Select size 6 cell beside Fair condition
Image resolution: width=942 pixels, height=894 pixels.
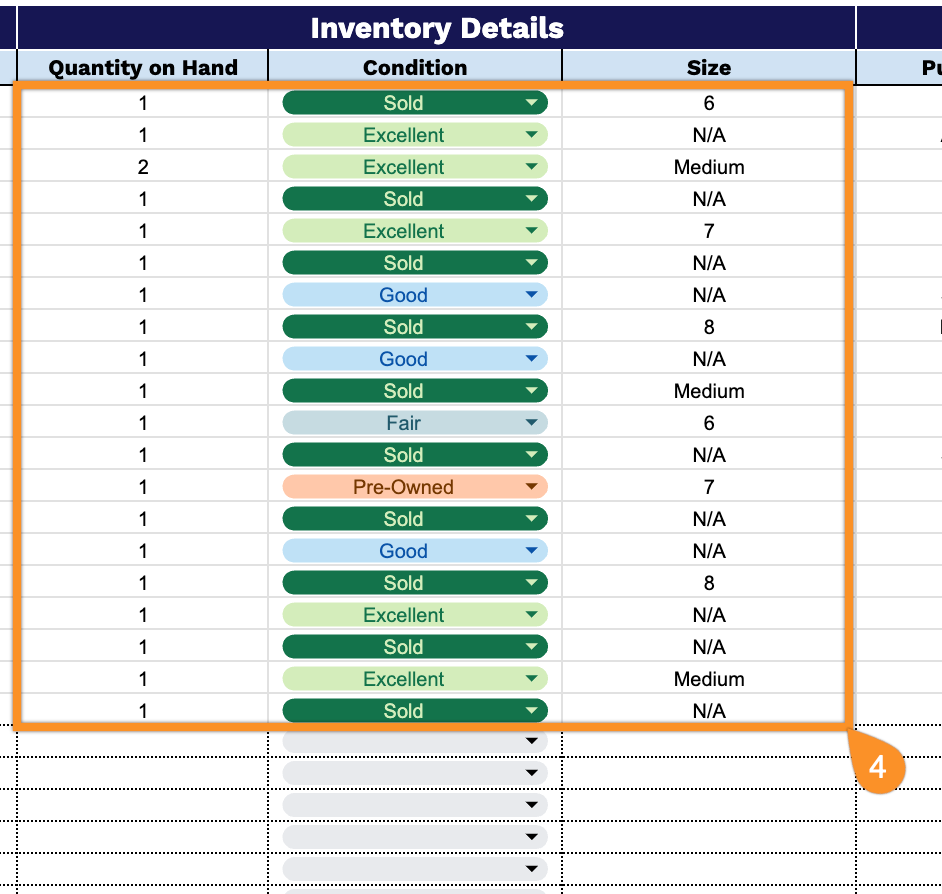(x=708, y=423)
